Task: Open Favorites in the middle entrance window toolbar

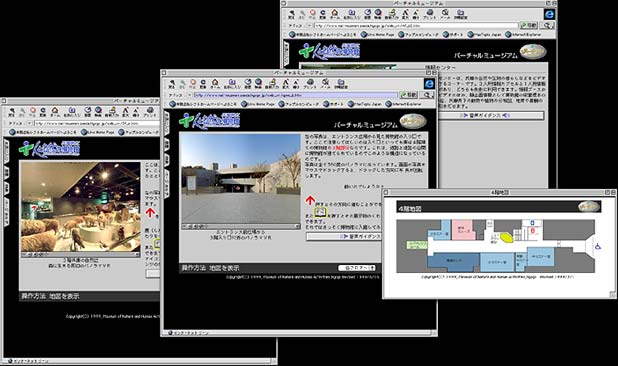Action: tap(232, 84)
